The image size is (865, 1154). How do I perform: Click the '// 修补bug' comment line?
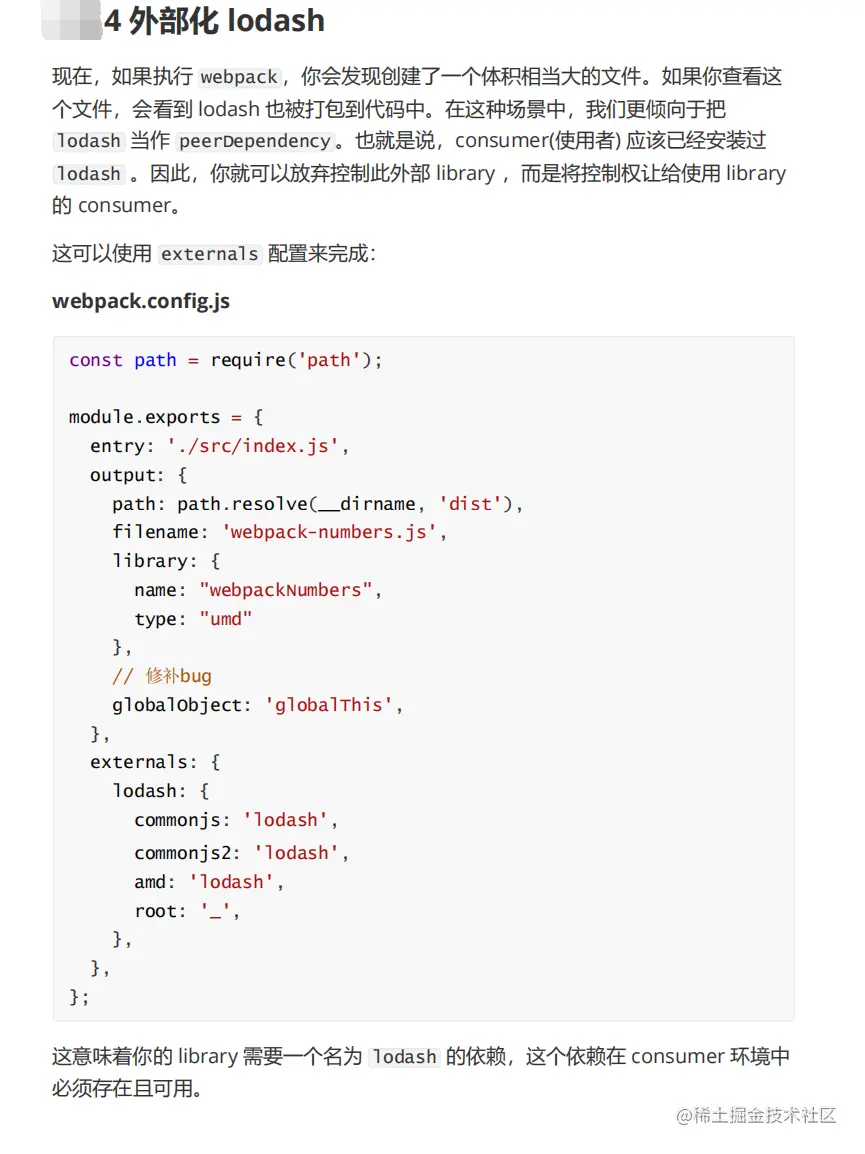(162, 676)
